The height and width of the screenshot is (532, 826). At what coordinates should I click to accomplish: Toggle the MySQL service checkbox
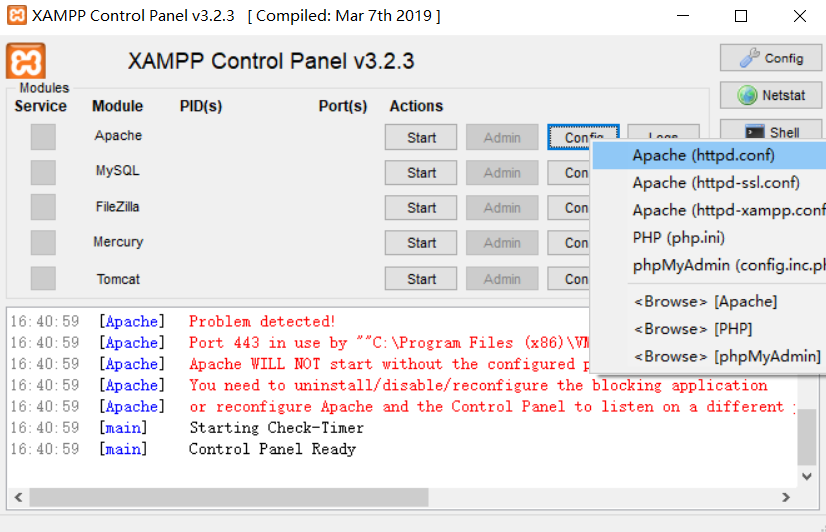tap(43, 172)
